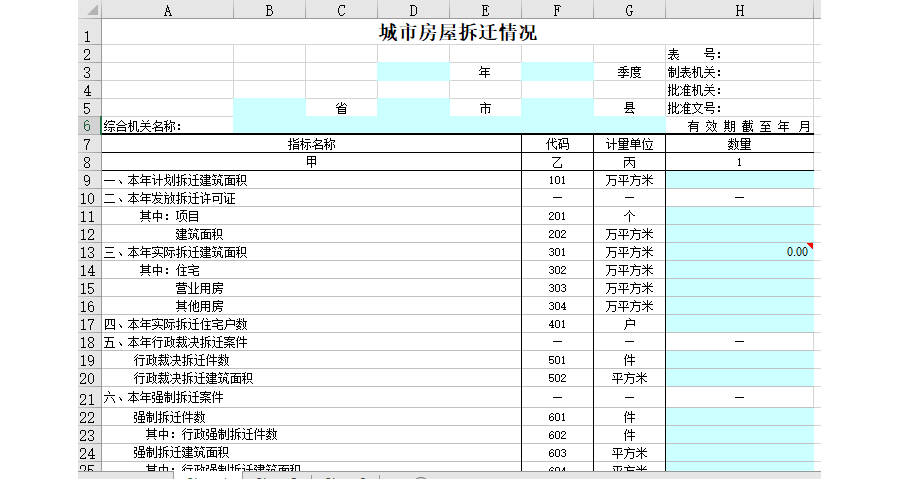Click the 计量单位 header cell
This screenshot has width=900, height=479.
[629, 144]
